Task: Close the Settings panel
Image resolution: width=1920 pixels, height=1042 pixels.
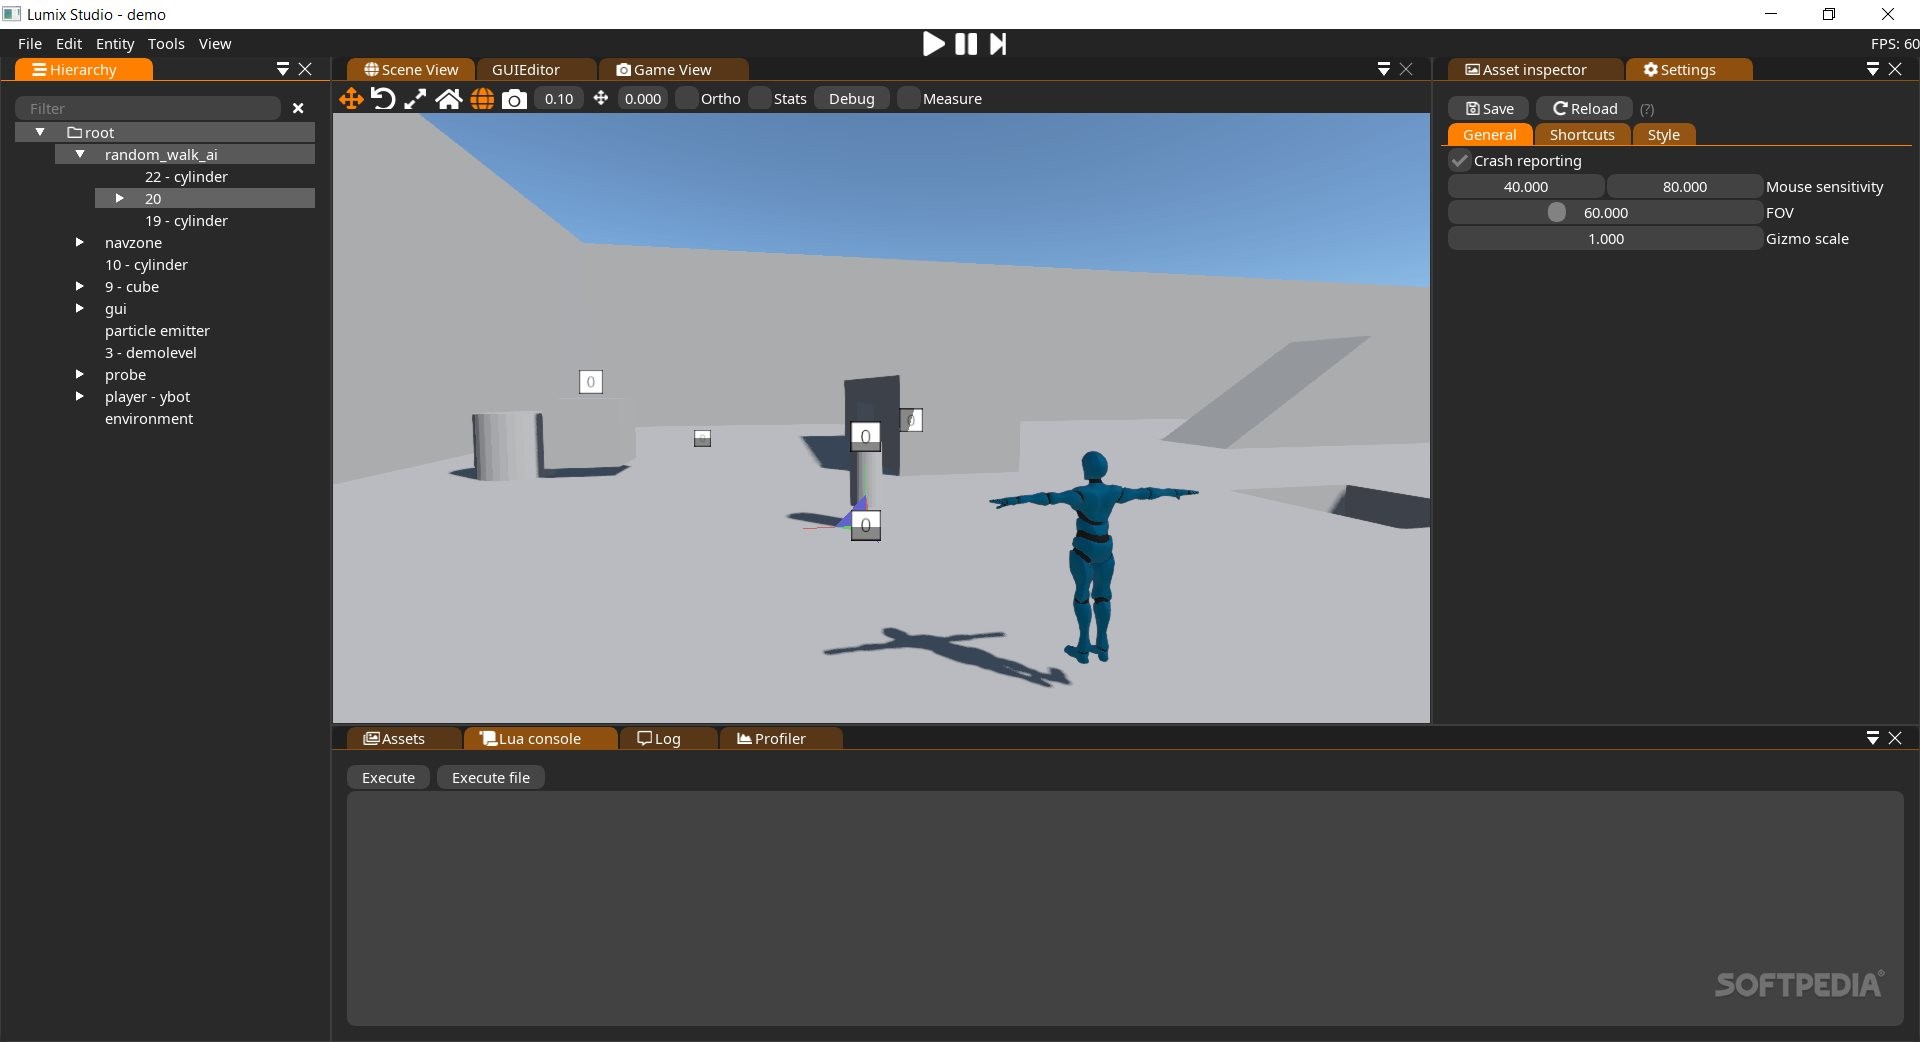Action: 1895,69
